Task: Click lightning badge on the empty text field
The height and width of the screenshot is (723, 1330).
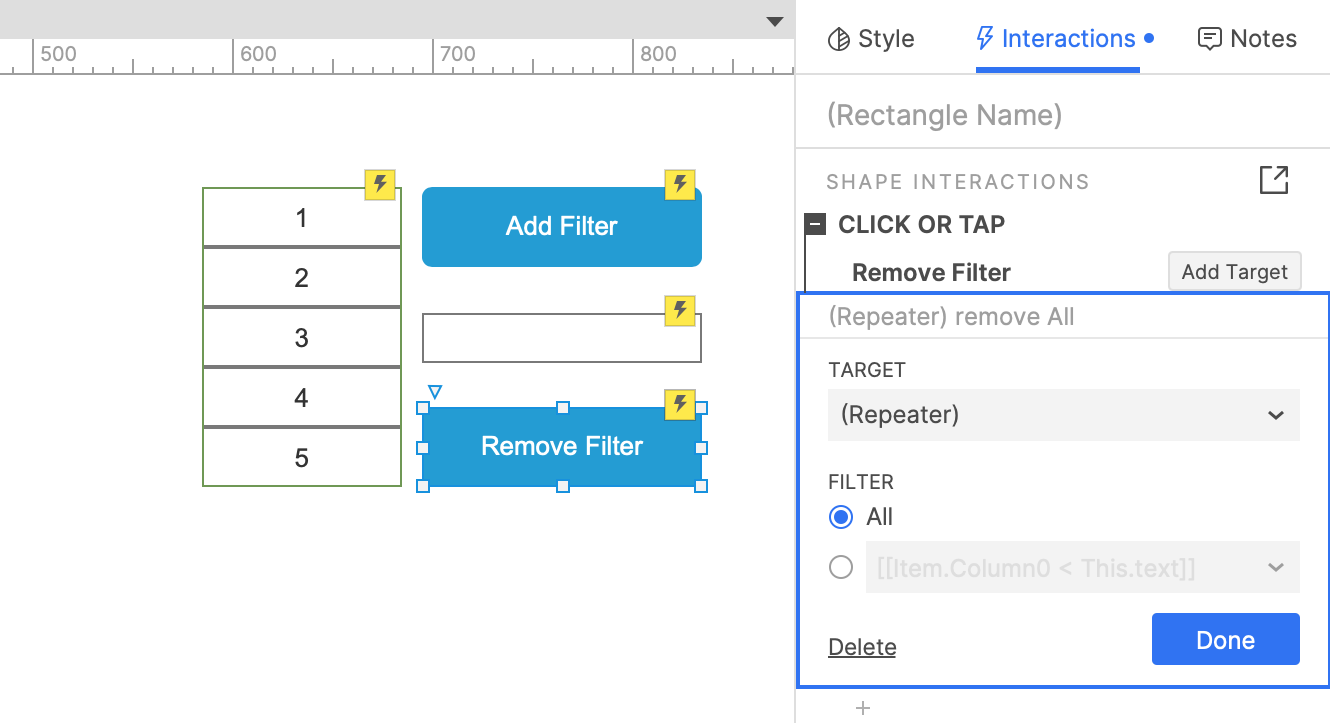Action: tap(680, 310)
